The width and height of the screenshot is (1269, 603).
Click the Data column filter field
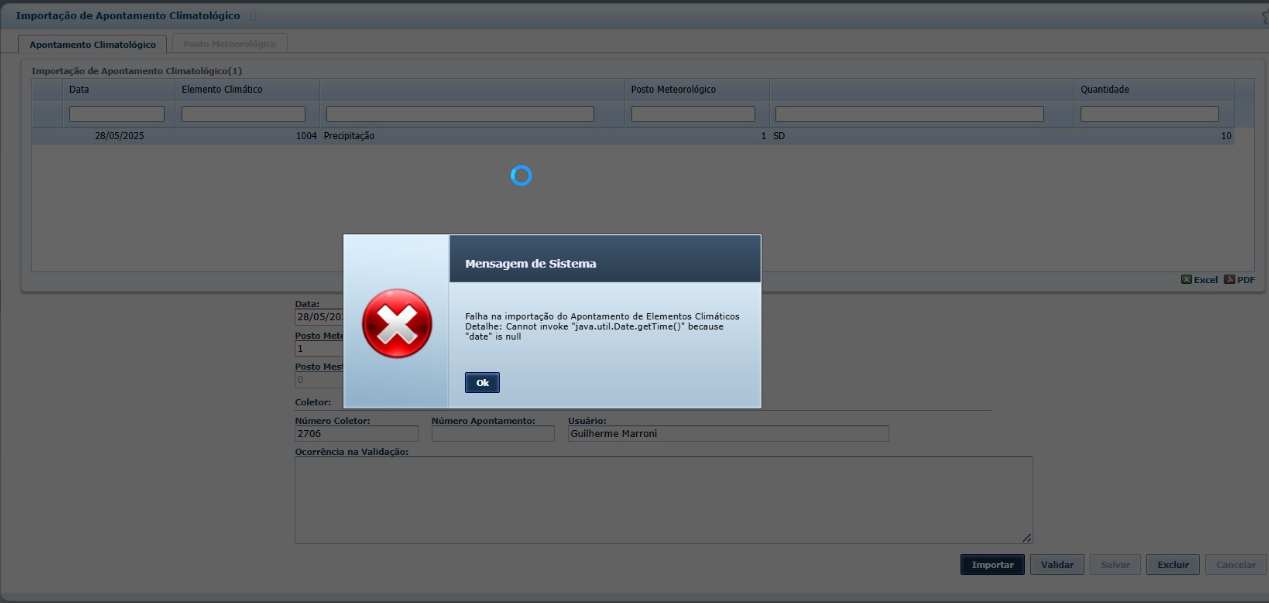pyautogui.click(x=116, y=114)
